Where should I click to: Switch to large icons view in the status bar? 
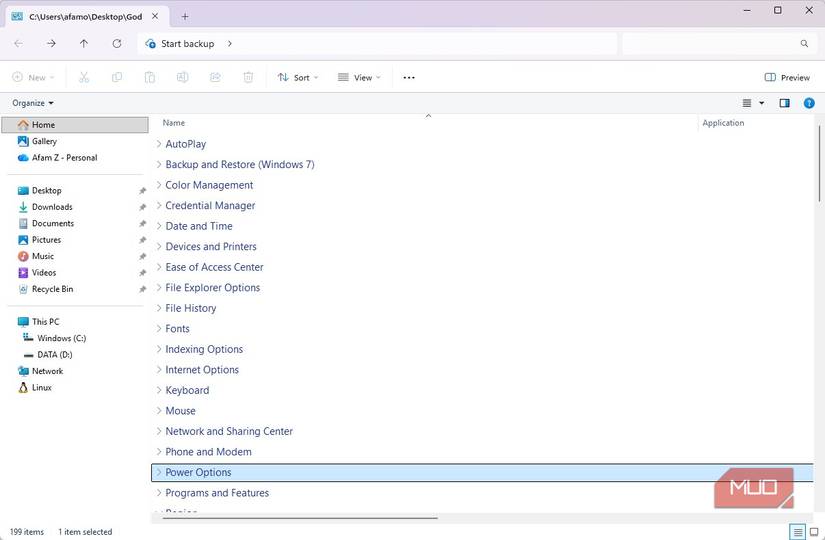tap(814, 532)
